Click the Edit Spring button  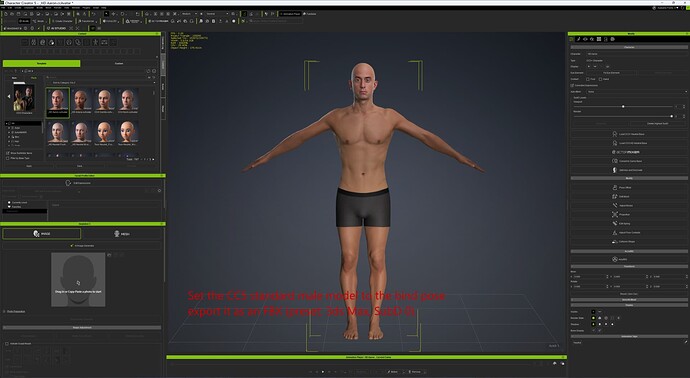click(629, 224)
